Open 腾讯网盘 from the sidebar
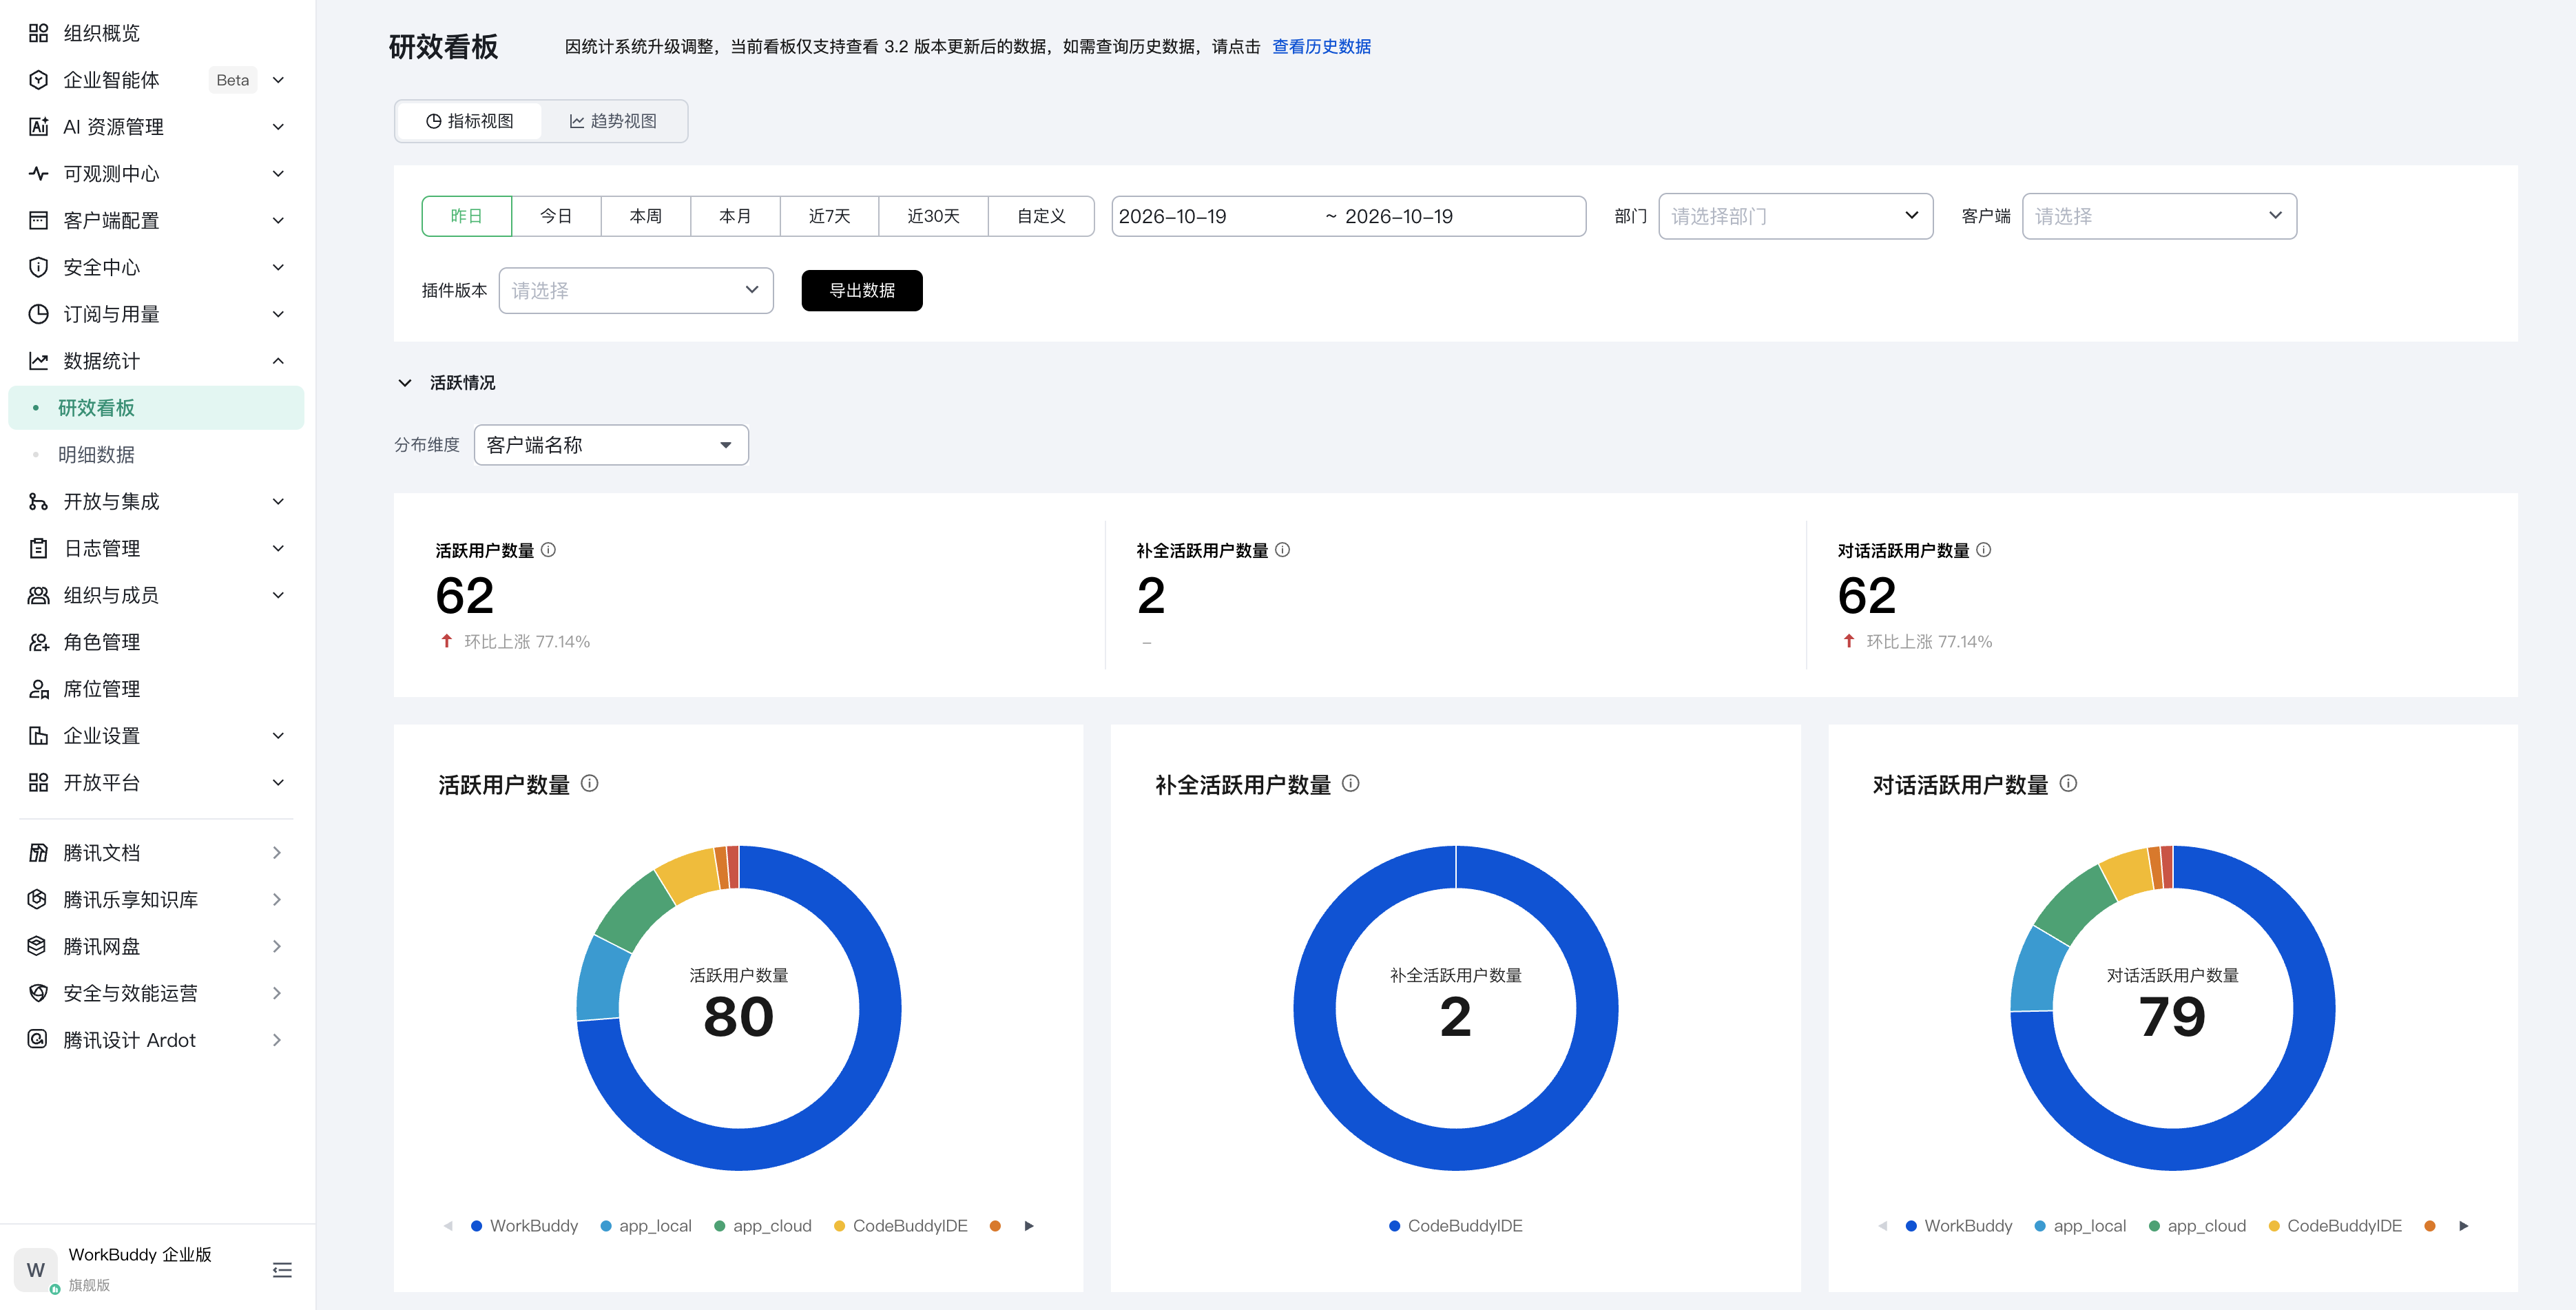 [156, 946]
